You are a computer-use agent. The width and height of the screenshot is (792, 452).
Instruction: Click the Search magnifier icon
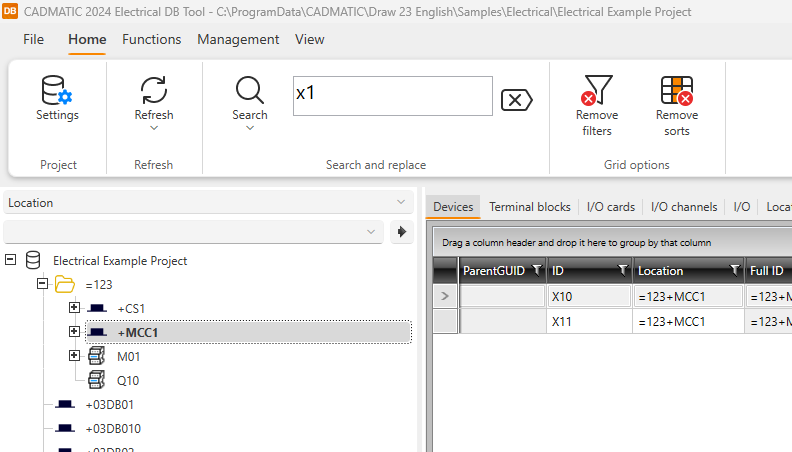click(250, 90)
